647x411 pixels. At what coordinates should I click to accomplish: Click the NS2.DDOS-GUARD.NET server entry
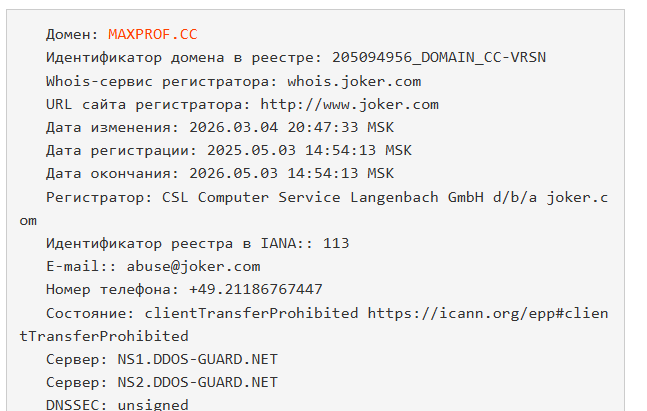(x=193, y=382)
